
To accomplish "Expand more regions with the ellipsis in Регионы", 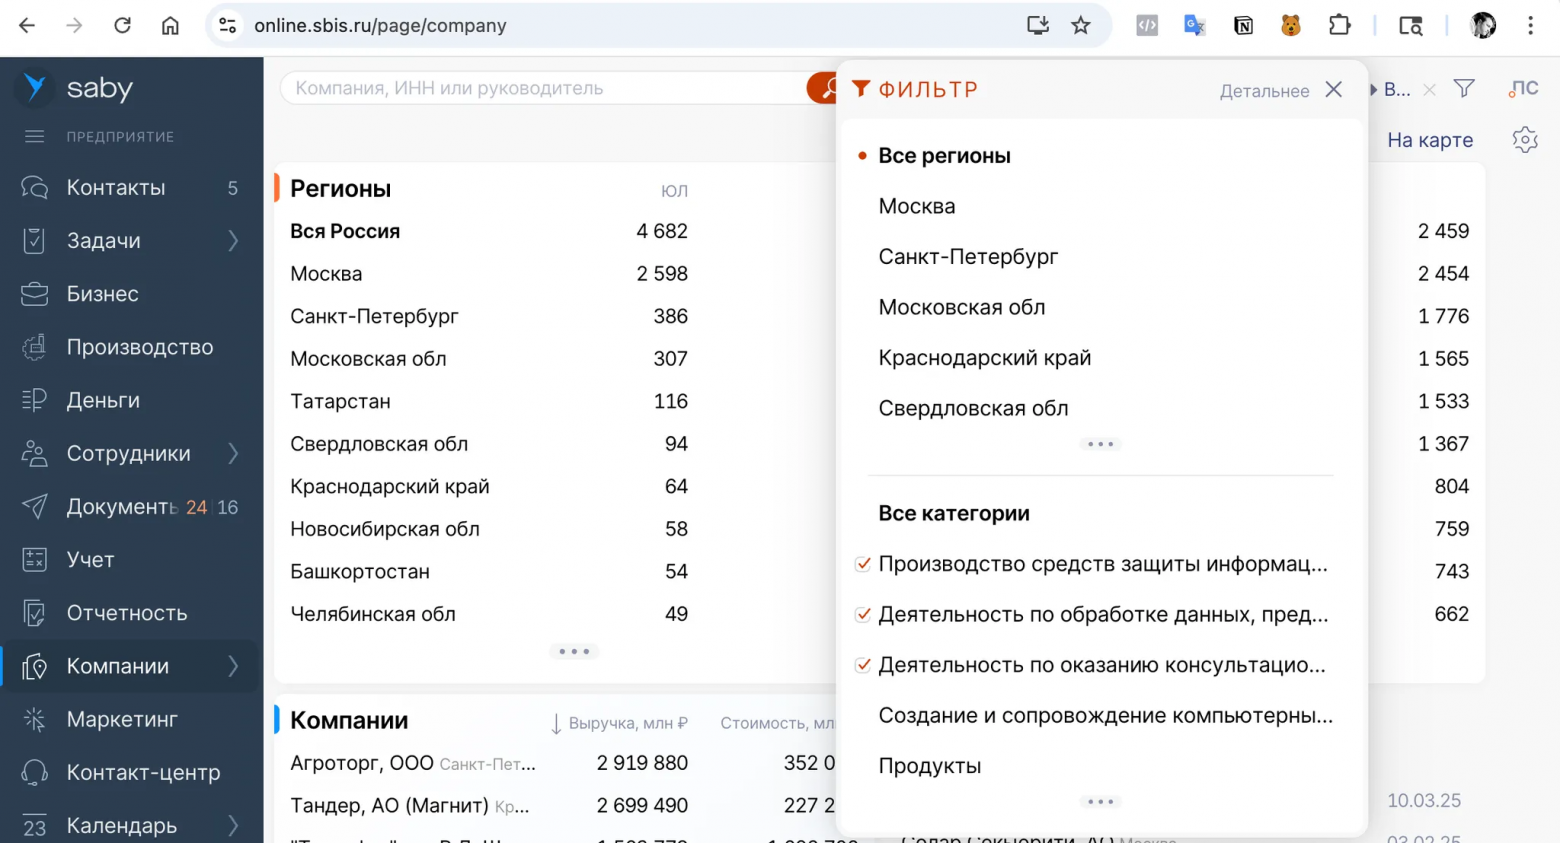I will 574,651.
